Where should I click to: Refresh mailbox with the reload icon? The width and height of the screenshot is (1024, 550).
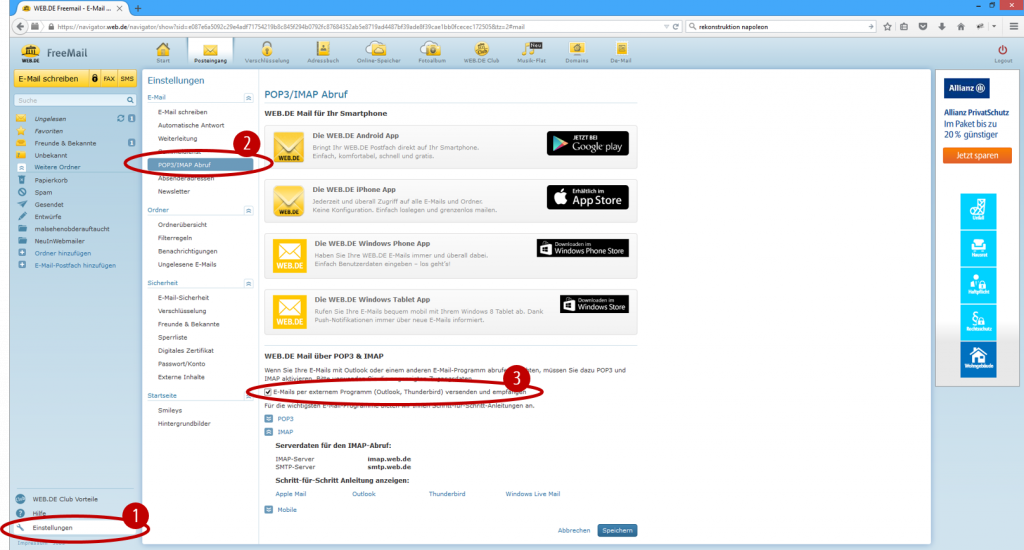120,119
